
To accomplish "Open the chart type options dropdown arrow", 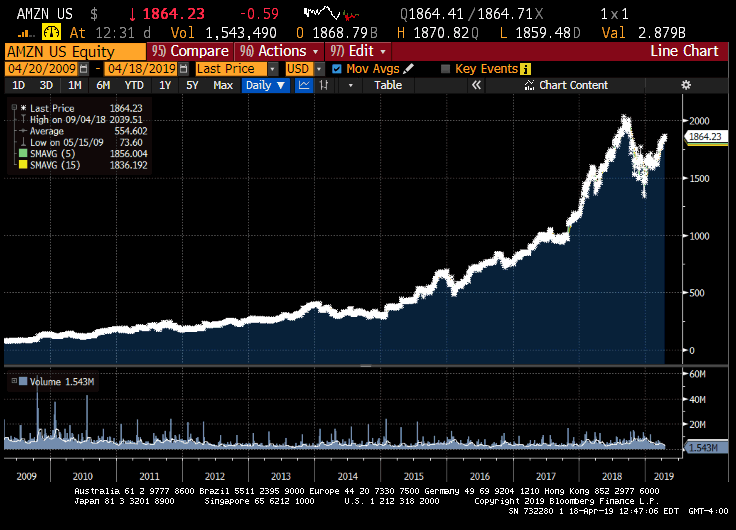I will [x=350, y=85].
